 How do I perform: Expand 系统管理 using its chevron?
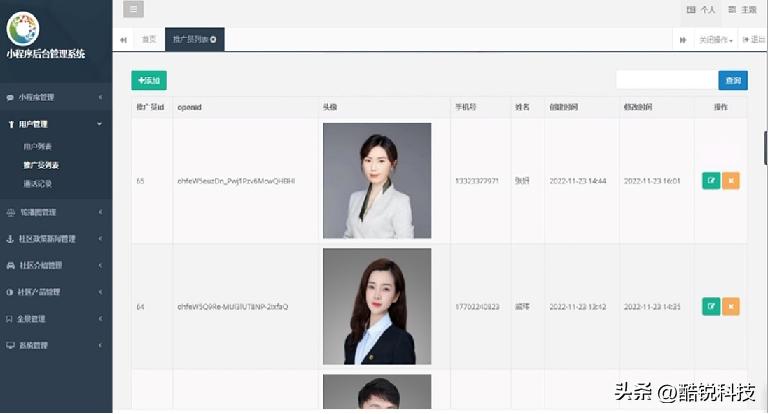[x=100, y=345]
